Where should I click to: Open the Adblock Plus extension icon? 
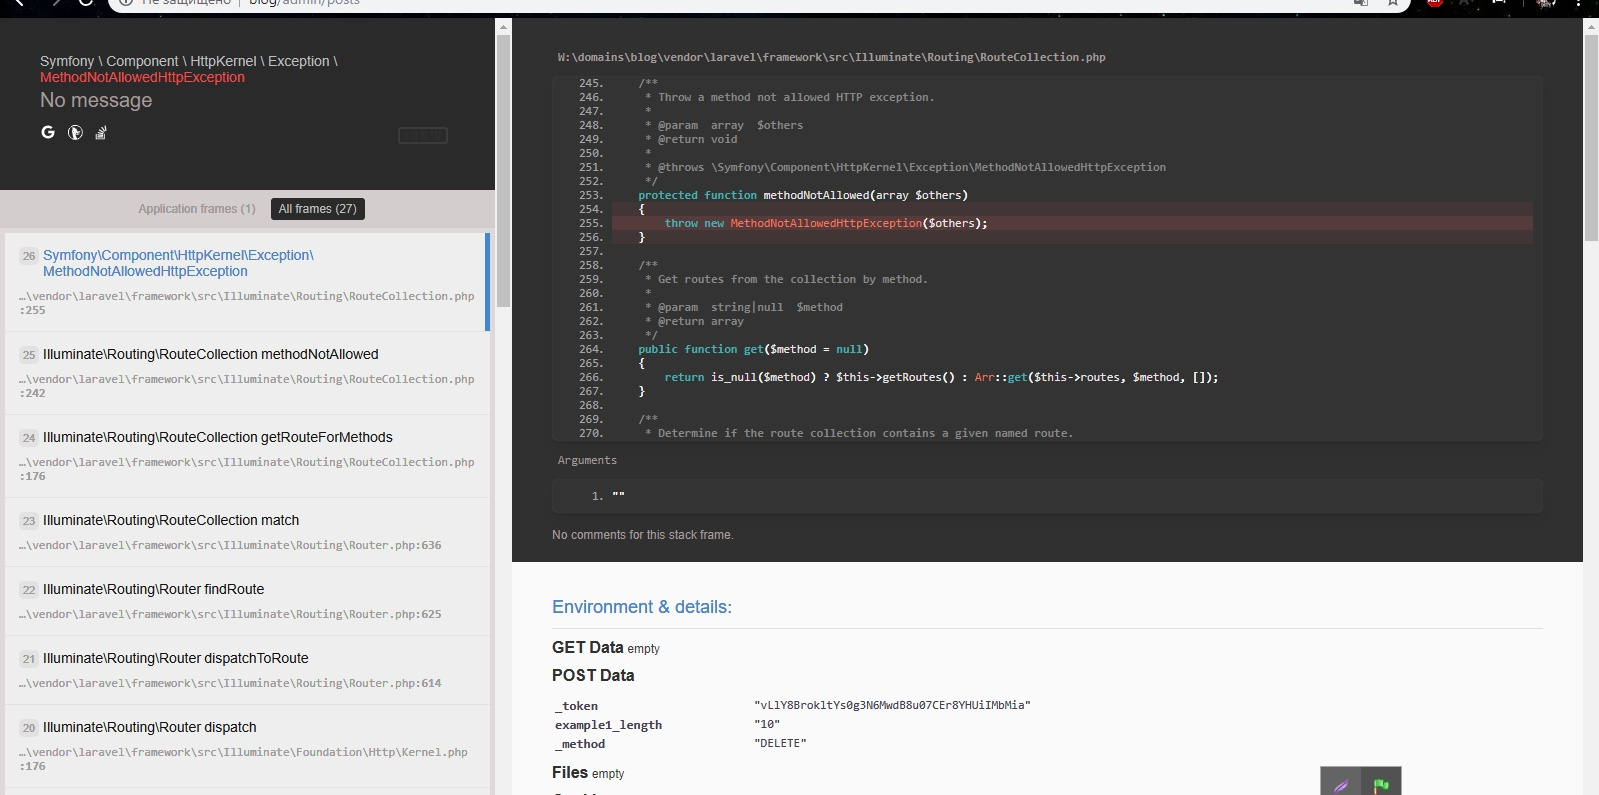[x=1434, y=3]
